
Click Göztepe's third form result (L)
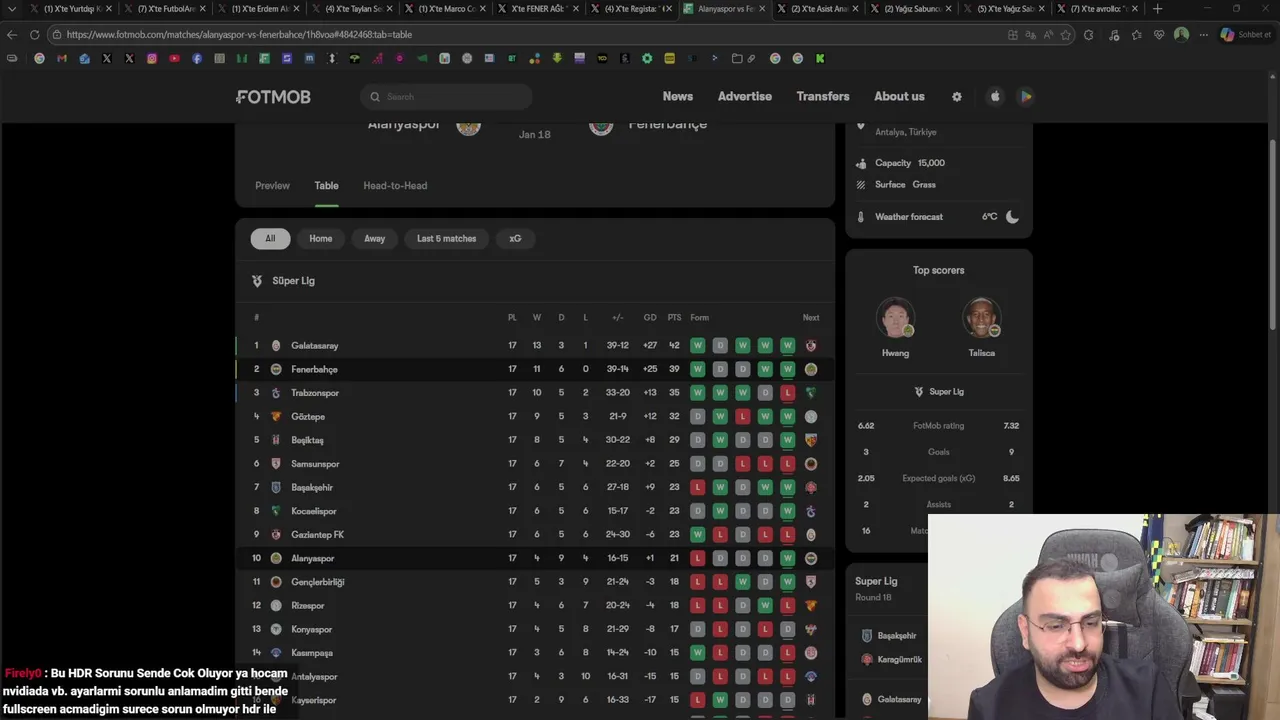[742, 417]
